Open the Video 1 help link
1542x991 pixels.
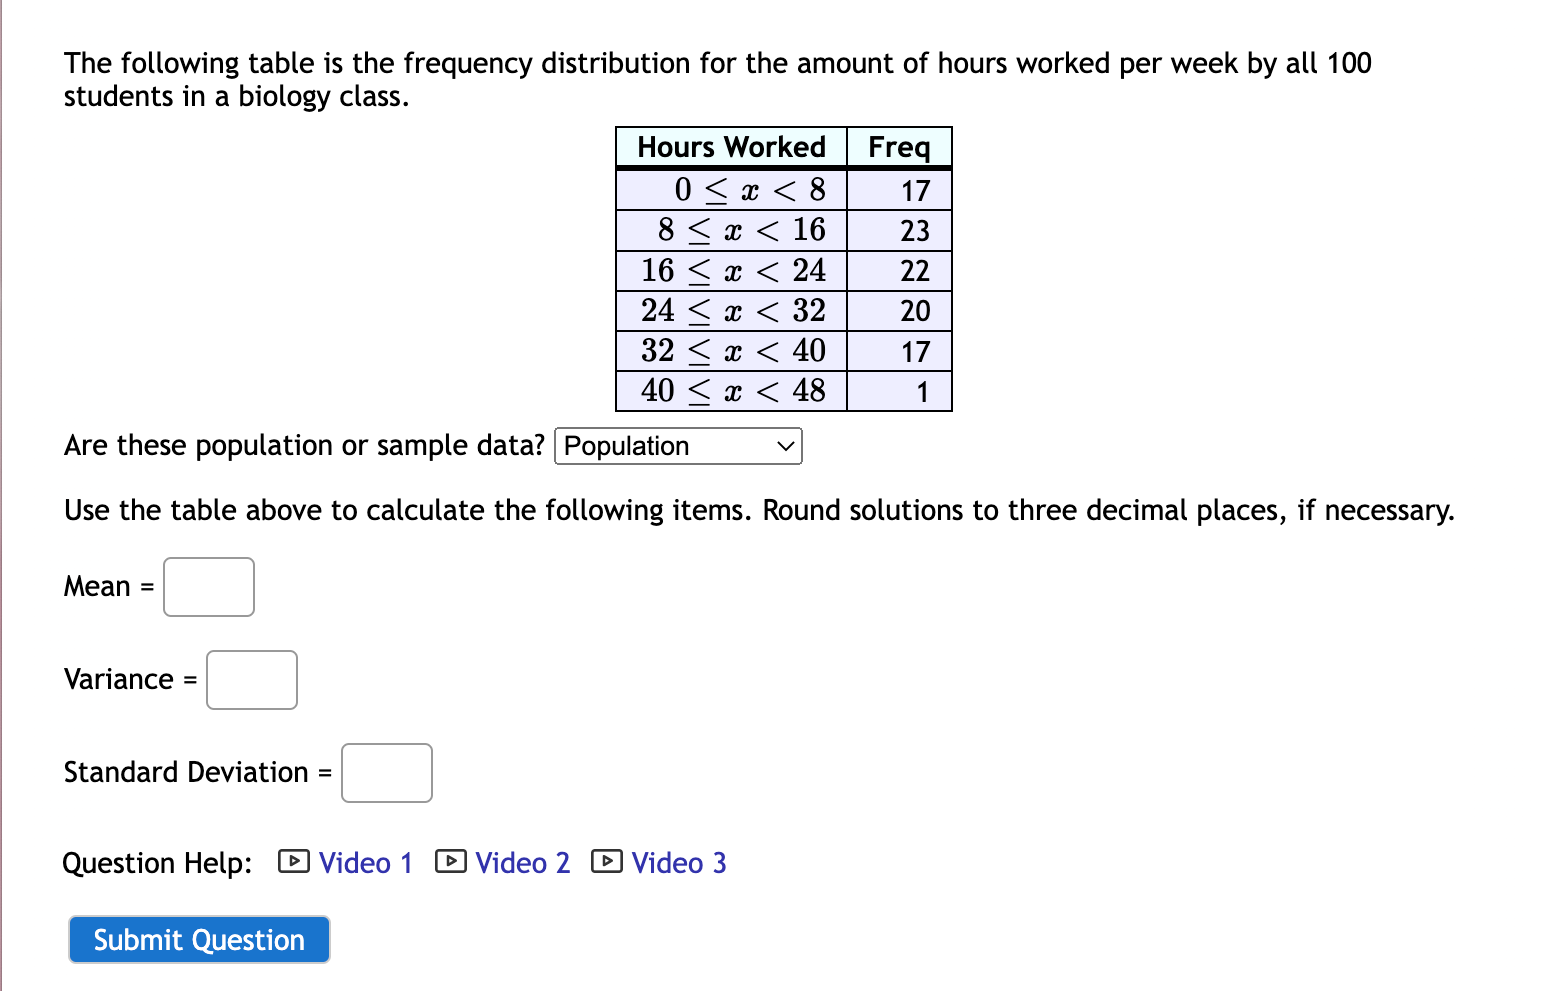coord(366,861)
